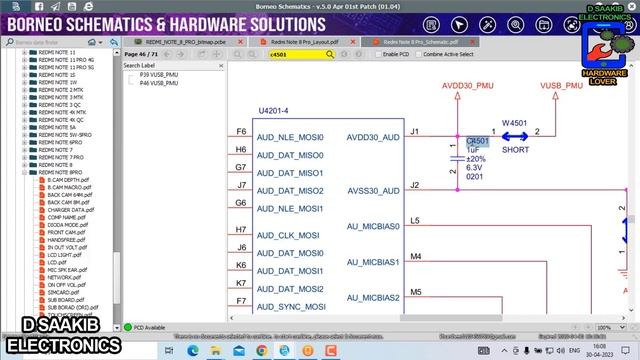Collapse REDMI NOTE 8PRO folder
Image resolution: width=640 pixels, height=360 pixels.
tap(24, 172)
